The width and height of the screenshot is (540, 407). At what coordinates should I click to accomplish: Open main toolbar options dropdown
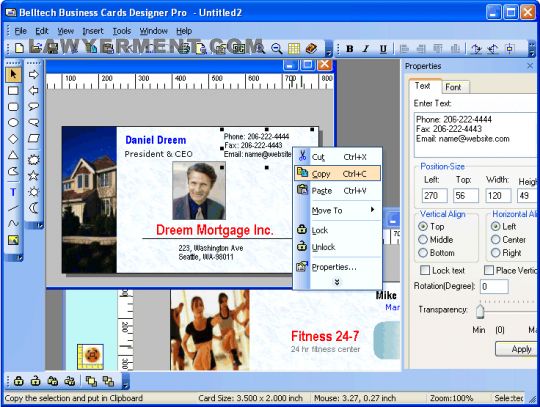point(329,49)
